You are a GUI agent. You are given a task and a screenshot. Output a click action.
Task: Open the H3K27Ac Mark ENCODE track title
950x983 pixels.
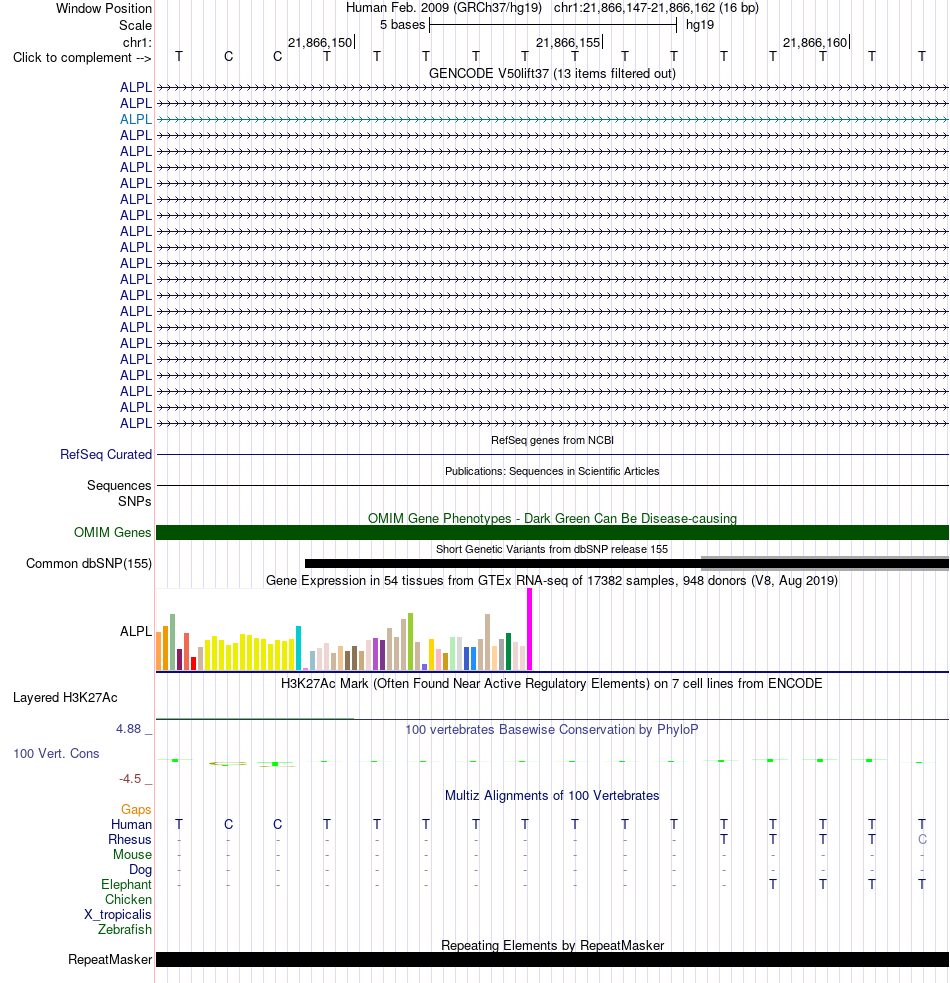click(x=552, y=683)
